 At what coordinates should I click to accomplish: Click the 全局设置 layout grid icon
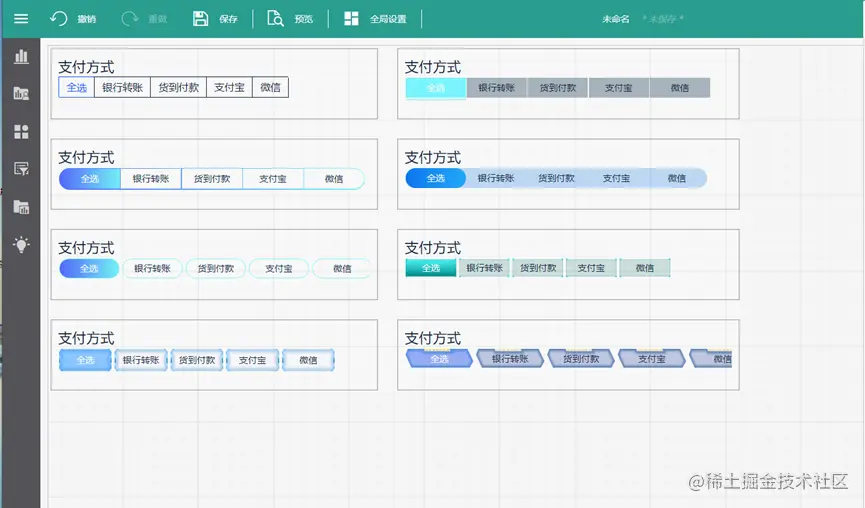point(351,19)
